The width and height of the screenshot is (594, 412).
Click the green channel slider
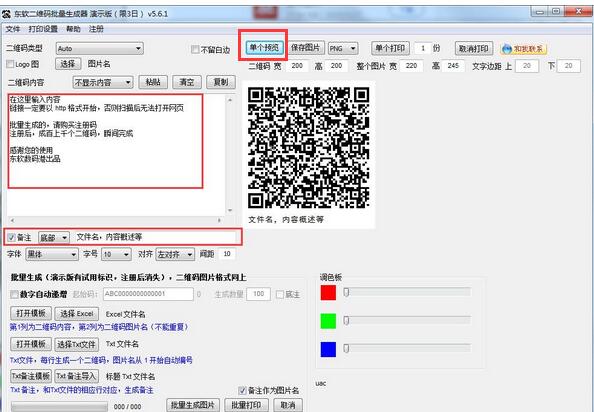407,320
